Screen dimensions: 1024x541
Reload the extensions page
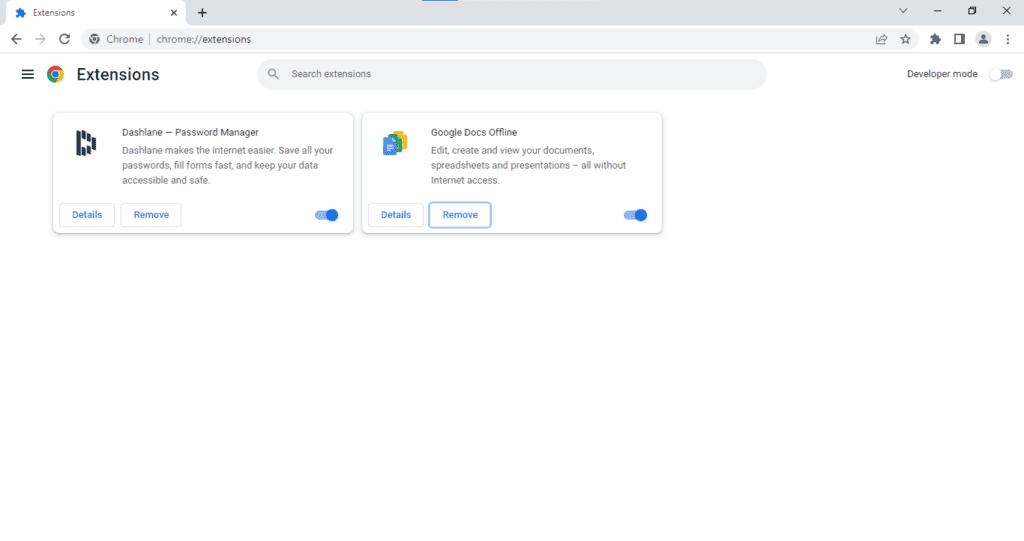coord(65,39)
